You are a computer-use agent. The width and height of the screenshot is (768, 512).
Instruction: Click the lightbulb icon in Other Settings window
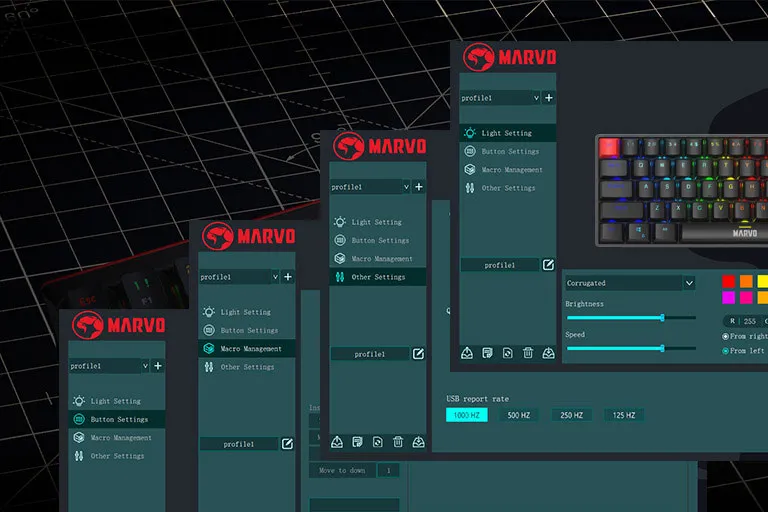click(340, 222)
